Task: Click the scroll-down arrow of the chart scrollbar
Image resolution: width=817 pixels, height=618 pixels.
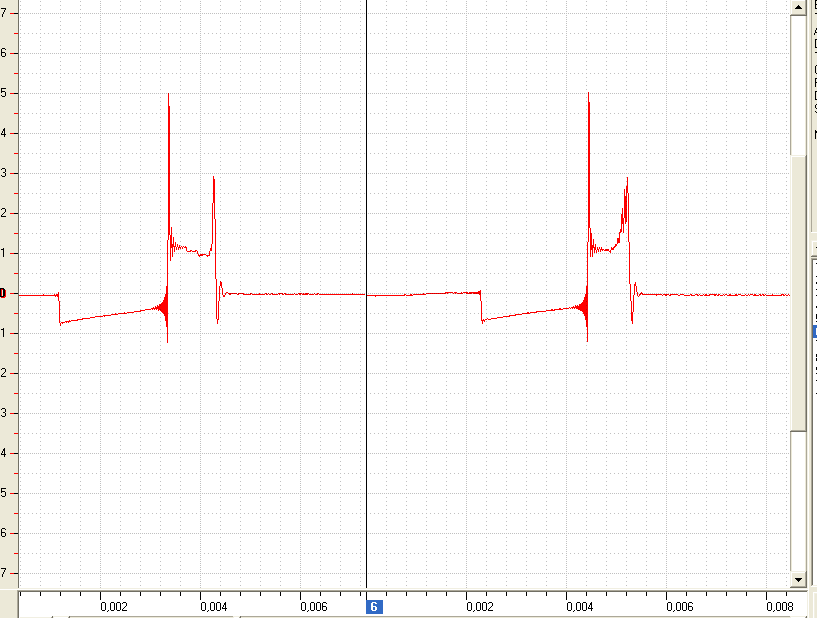Action: coord(798,579)
